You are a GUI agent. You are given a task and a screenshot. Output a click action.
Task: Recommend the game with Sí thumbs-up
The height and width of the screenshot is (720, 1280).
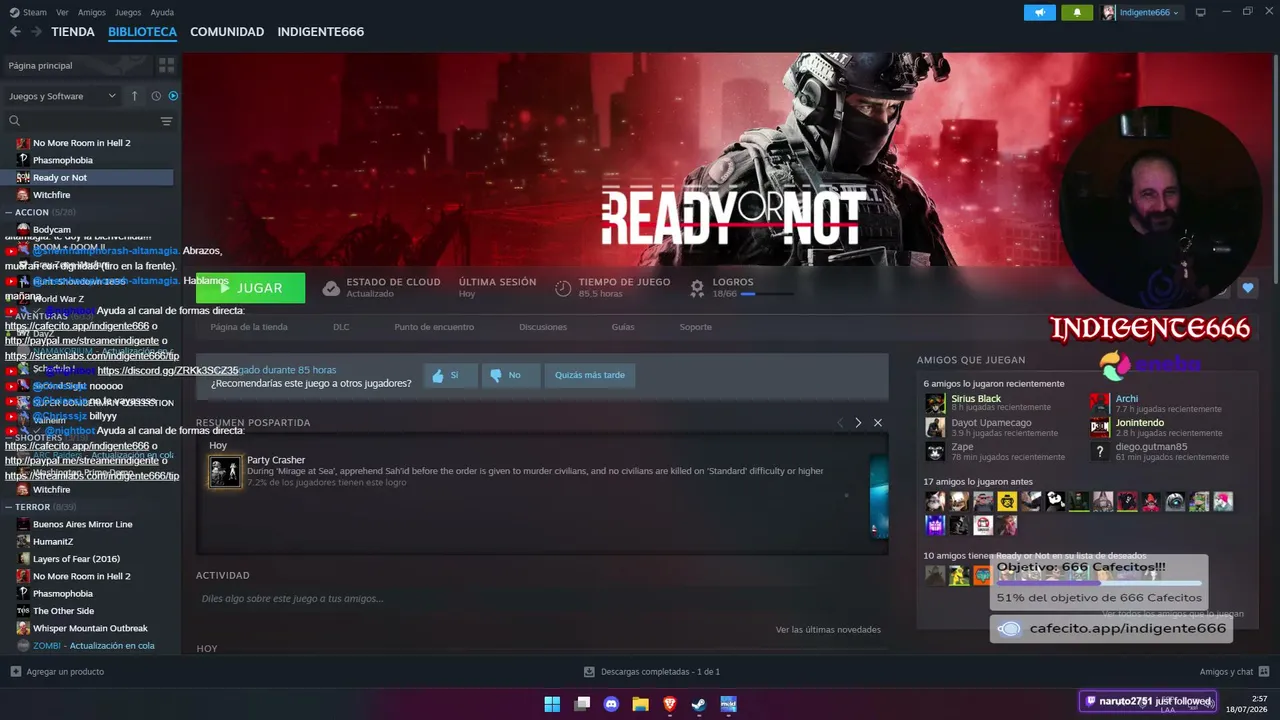click(448, 375)
